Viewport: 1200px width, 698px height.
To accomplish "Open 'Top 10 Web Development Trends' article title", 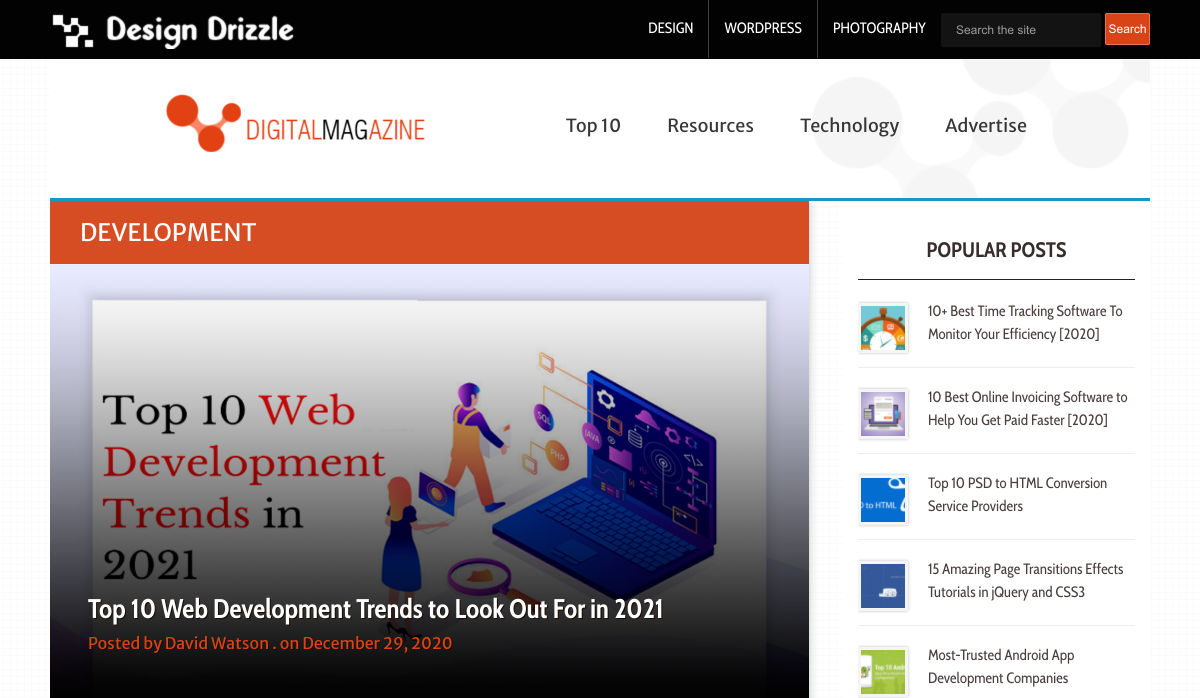I will (x=375, y=609).
